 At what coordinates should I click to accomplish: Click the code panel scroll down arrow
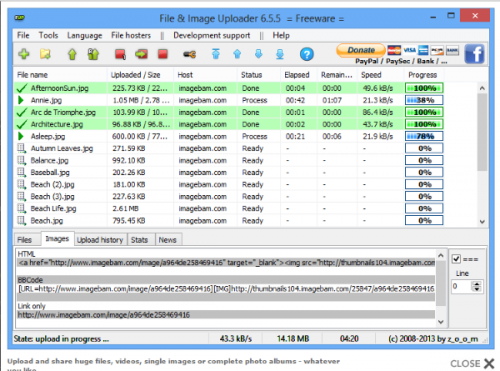[x=441, y=322]
